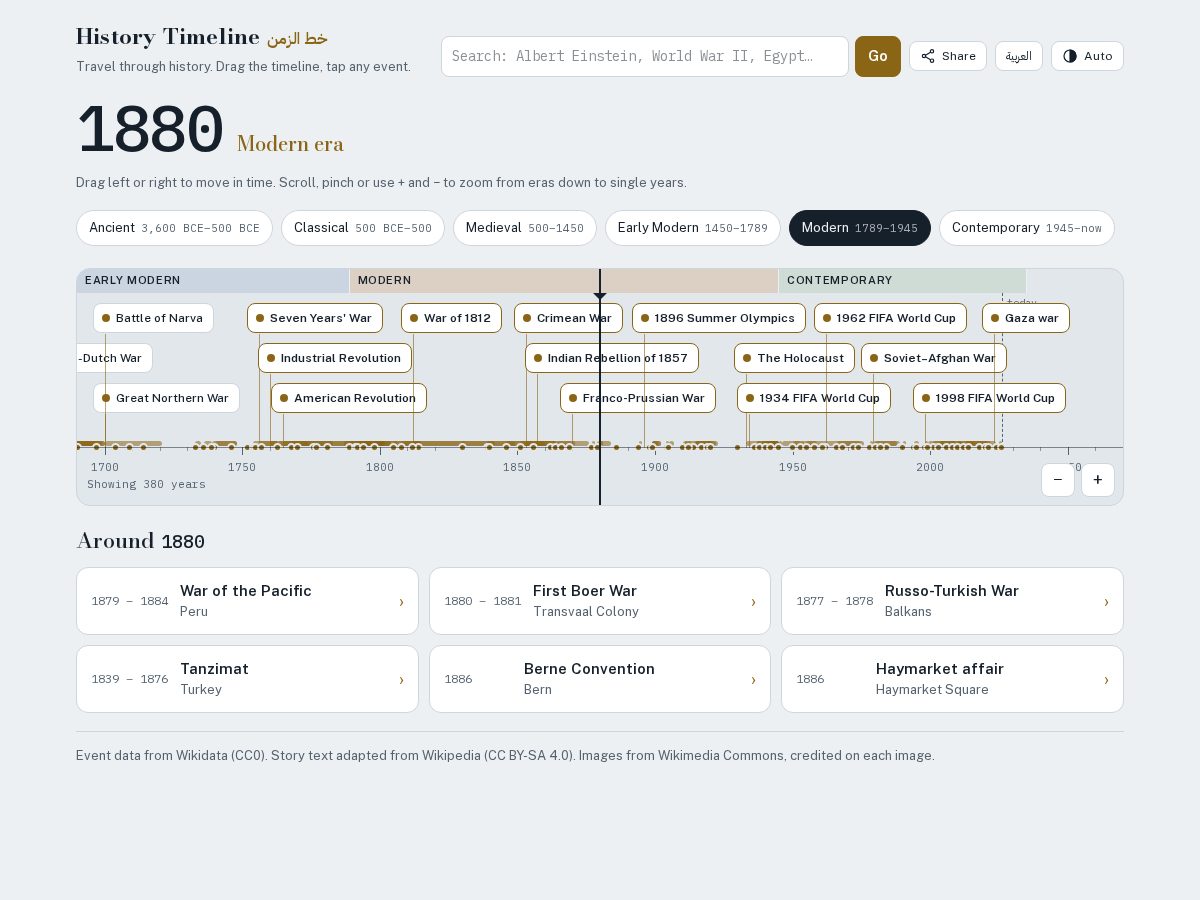Click the 1900 axis year label
The image size is (1200, 900).
(x=655, y=467)
